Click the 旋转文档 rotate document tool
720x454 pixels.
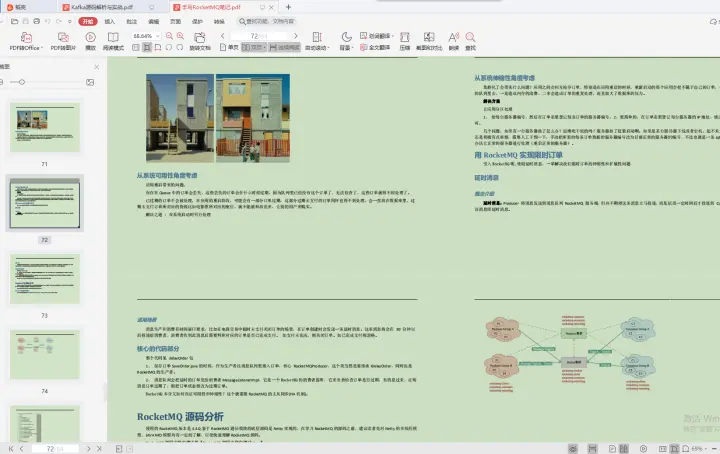pyautogui.click(x=200, y=41)
